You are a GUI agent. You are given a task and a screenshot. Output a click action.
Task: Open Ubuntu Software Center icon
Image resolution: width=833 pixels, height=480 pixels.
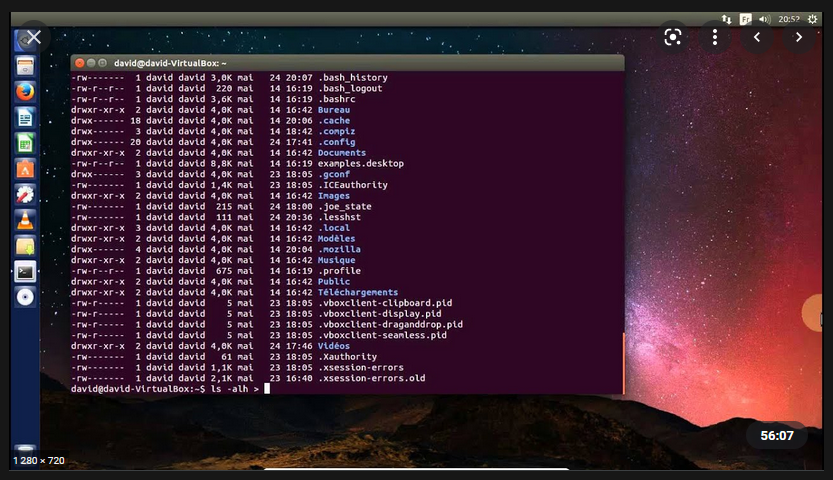[25, 169]
